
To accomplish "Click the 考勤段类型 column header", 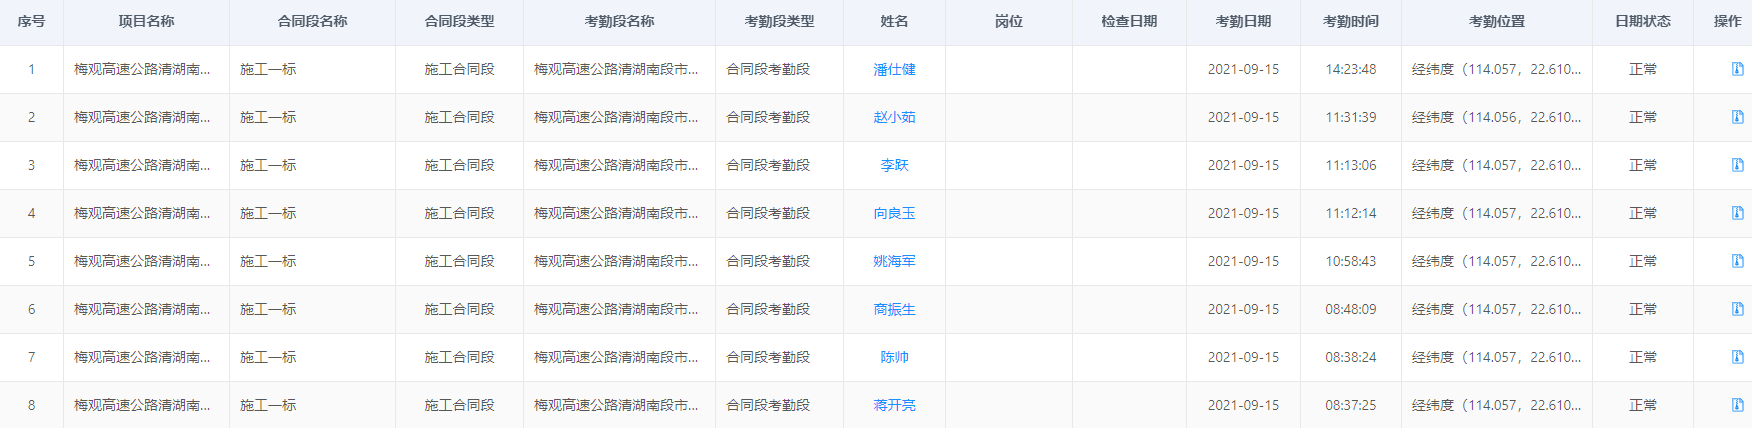I will pos(779,21).
